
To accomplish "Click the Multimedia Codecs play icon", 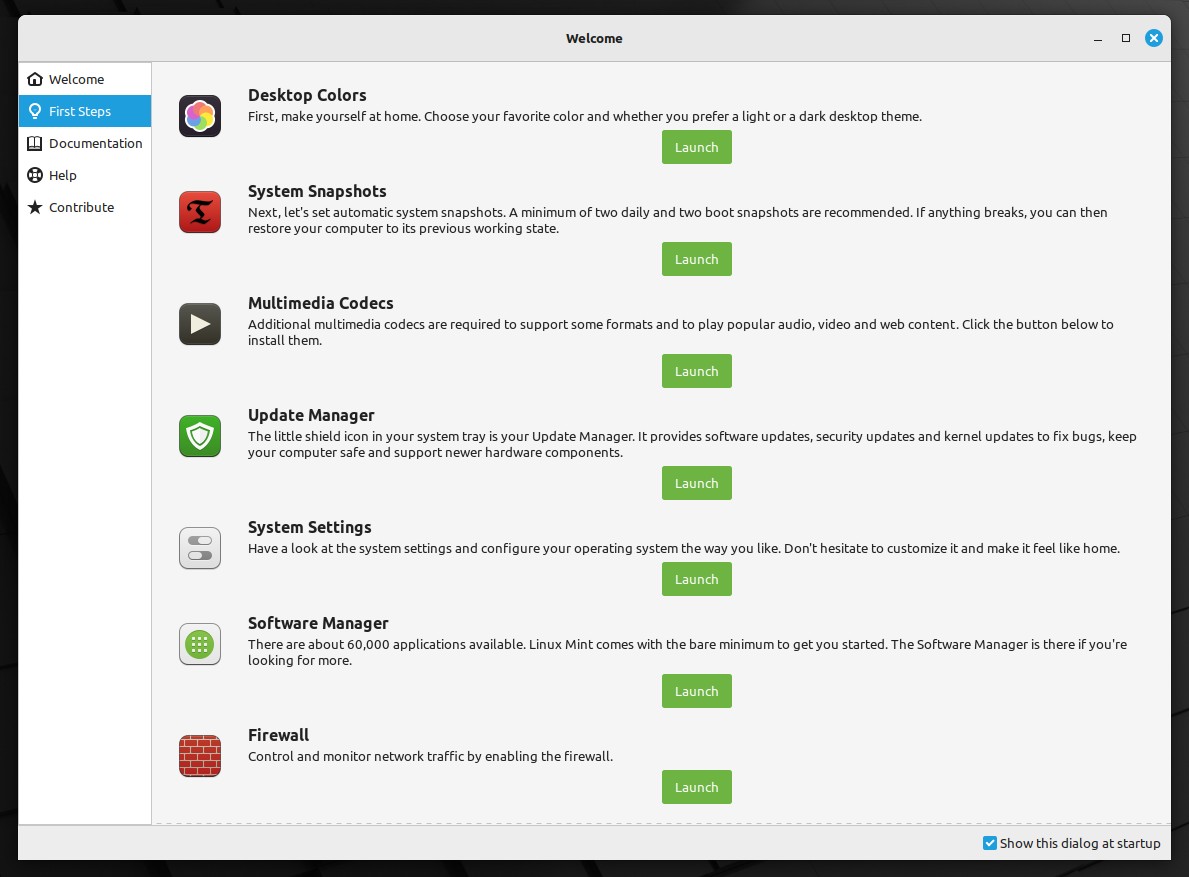I will (x=200, y=324).
